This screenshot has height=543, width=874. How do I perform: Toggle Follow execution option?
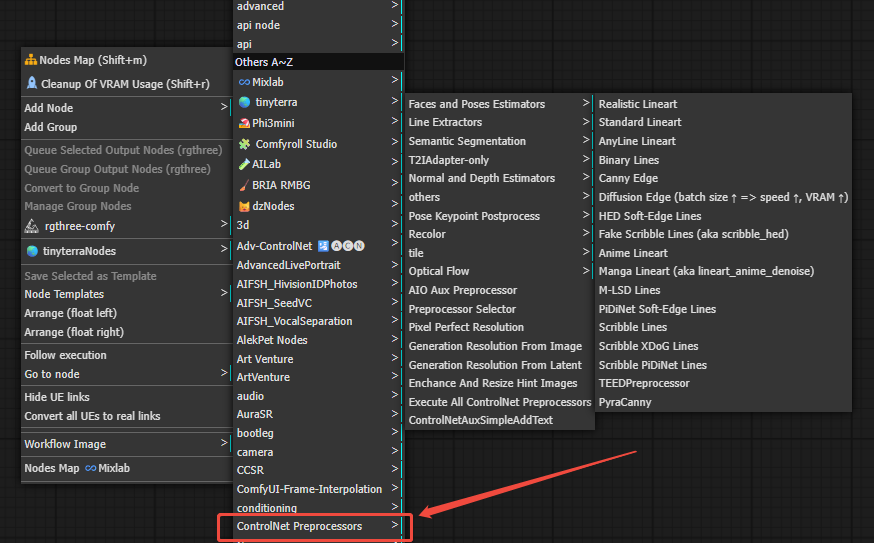pyautogui.click(x=66, y=355)
